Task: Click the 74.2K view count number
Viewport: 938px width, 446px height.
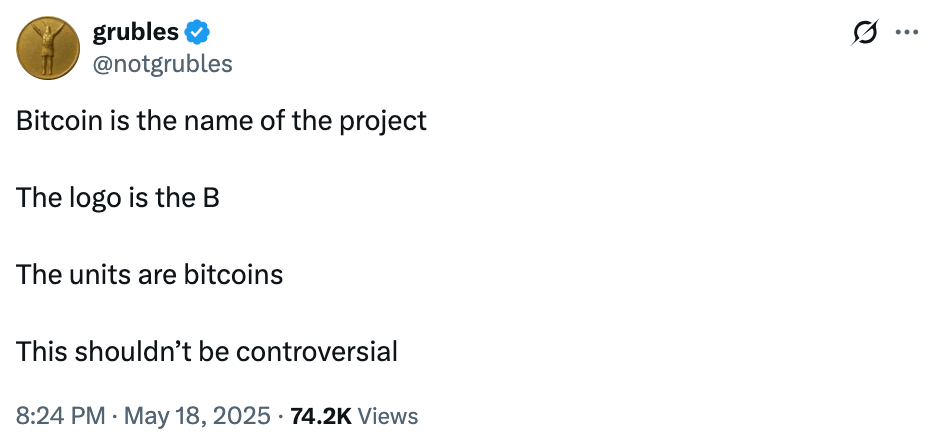Action: click(320, 416)
